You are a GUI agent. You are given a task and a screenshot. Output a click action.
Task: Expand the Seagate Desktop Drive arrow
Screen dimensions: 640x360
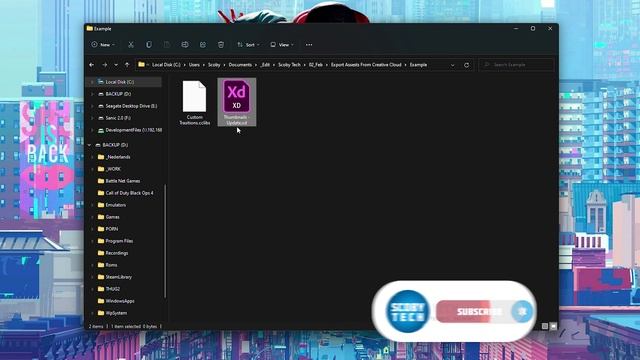coord(92,106)
